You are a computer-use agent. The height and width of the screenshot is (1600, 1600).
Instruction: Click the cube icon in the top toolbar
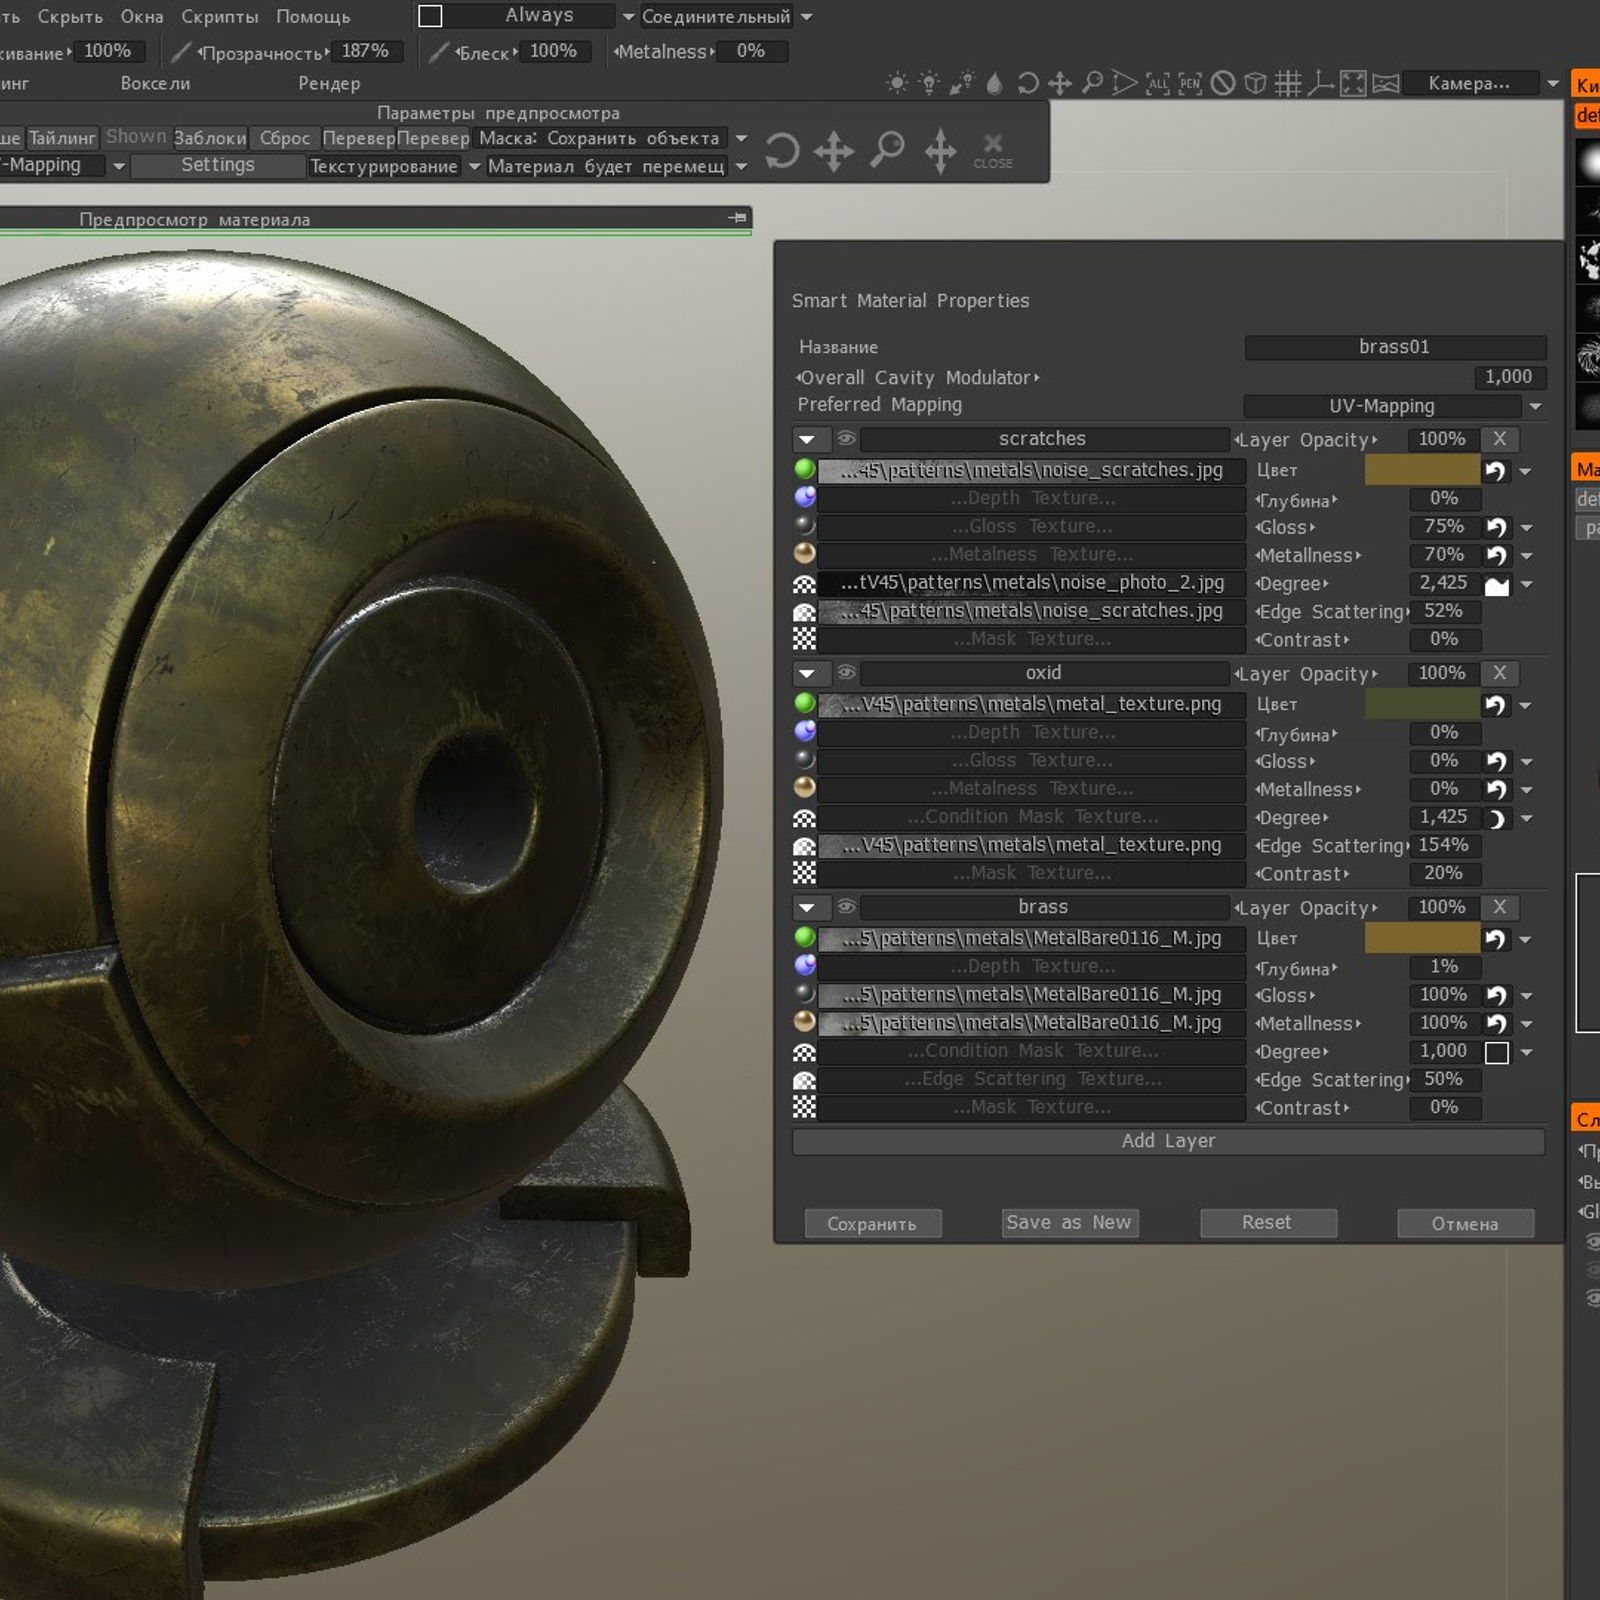coord(1255,83)
